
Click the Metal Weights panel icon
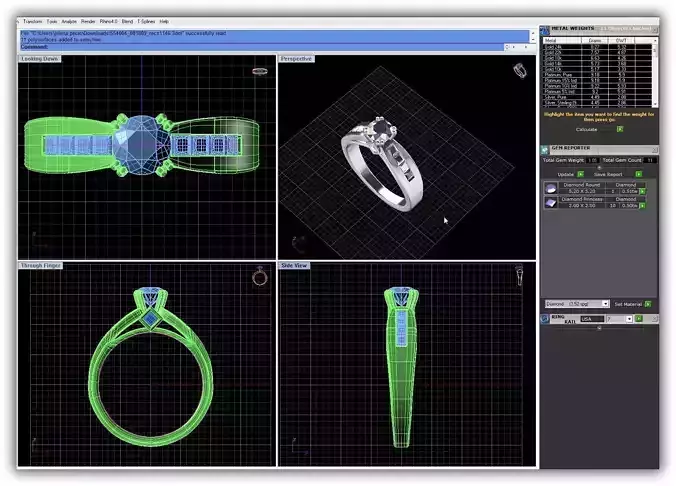point(545,29)
